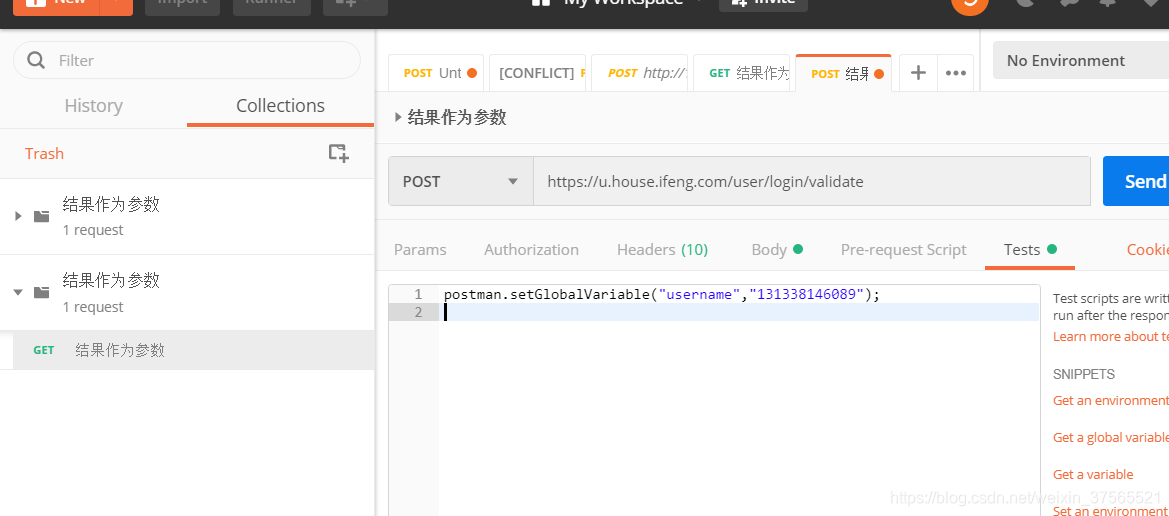
Task: Click the search icon in the Filter box
Action: coord(36,60)
